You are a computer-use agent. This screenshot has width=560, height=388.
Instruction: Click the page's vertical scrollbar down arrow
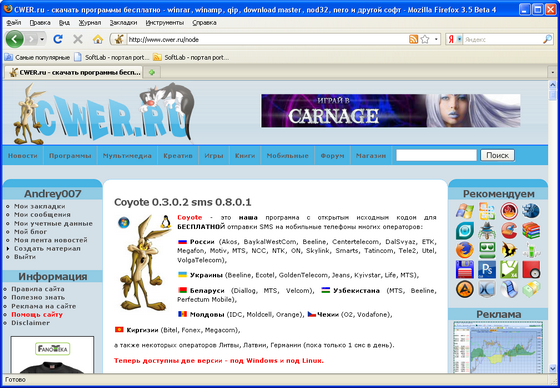coord(552,368)
